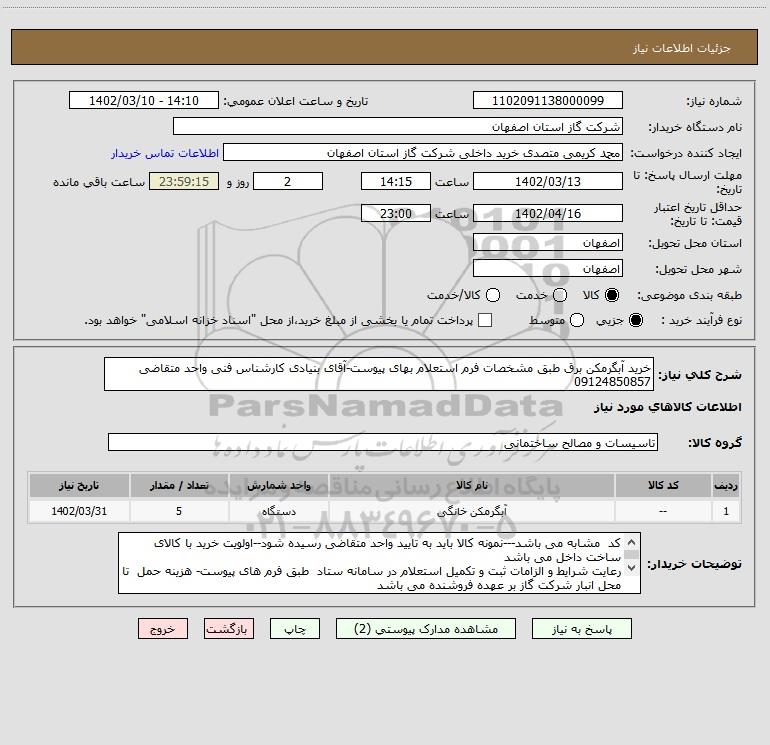Screen dimensions: 770x745
Task: Click the واحد شمارش column header
Action: (x=278, y=485)
